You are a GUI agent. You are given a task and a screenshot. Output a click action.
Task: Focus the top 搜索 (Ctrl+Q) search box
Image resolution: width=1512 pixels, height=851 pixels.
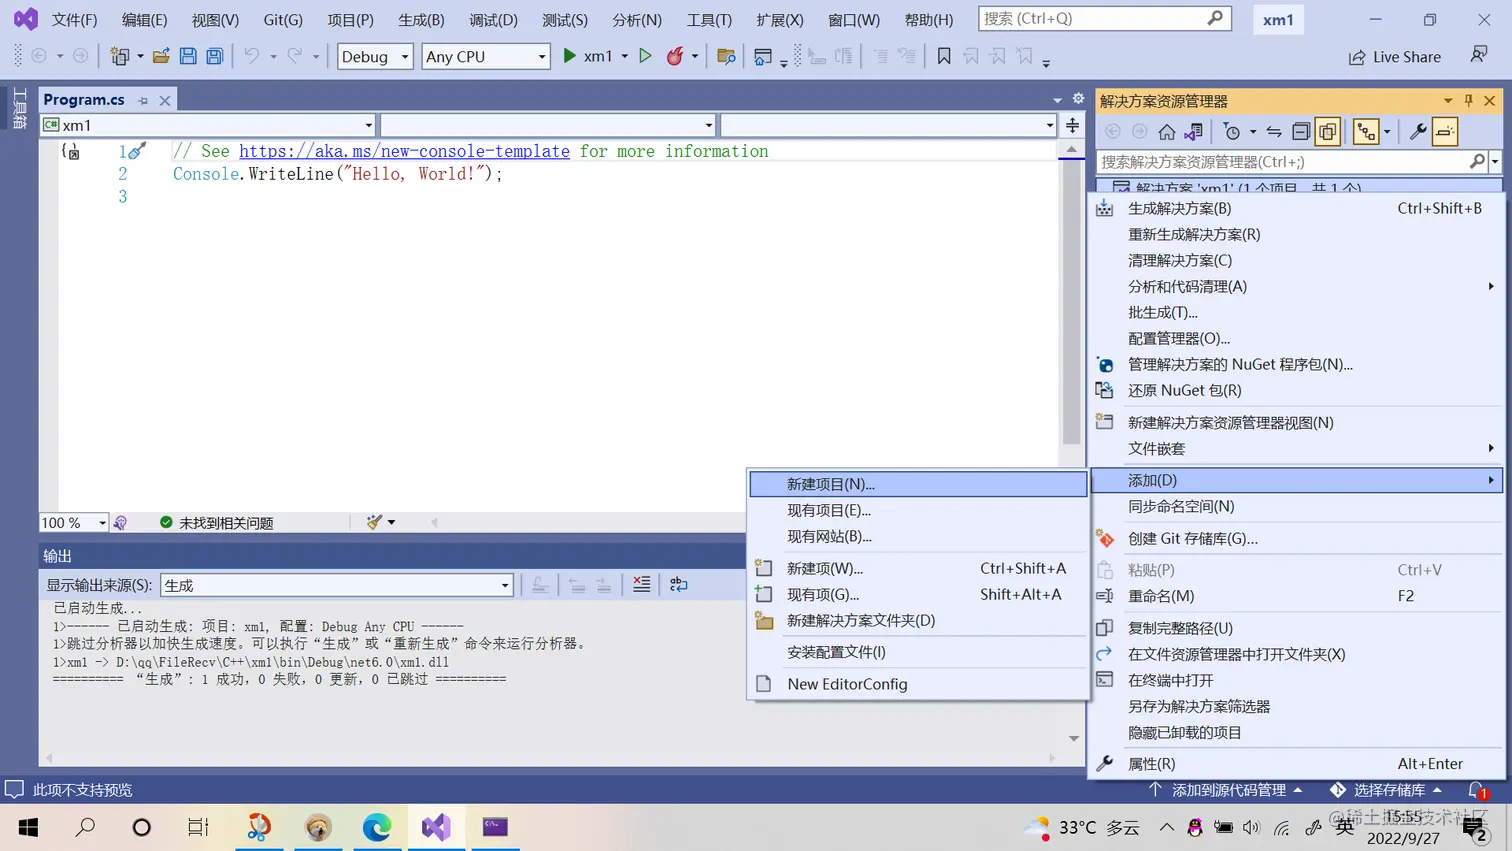[1104, 19]
